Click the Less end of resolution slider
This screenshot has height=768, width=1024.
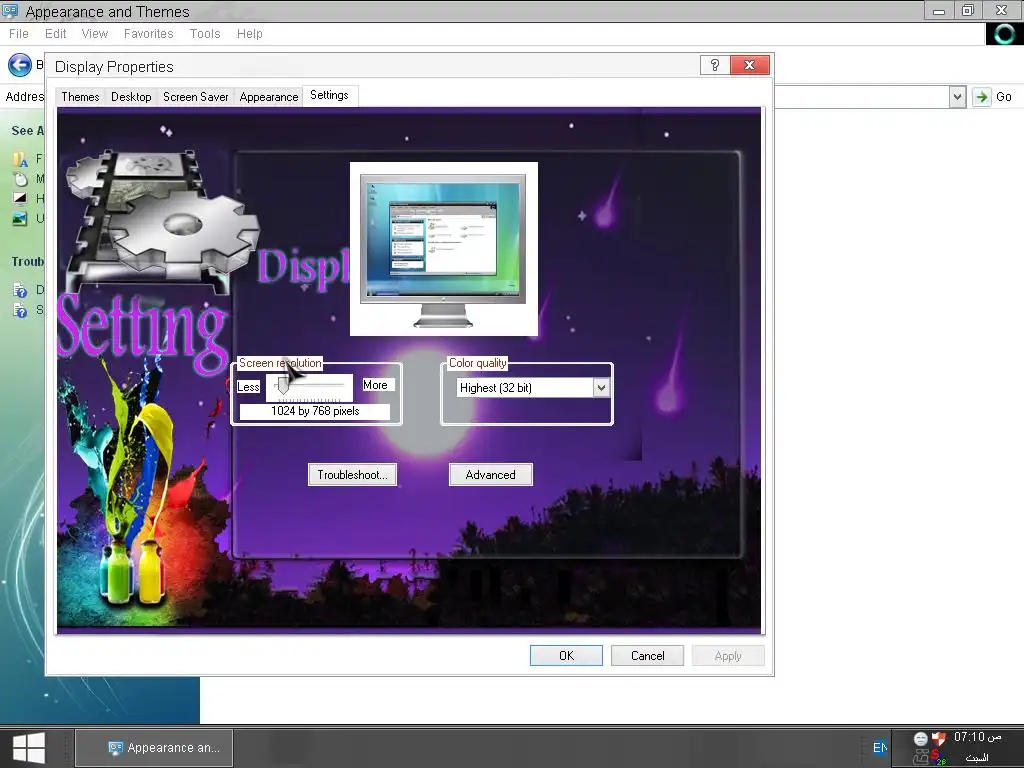[248, 387]
